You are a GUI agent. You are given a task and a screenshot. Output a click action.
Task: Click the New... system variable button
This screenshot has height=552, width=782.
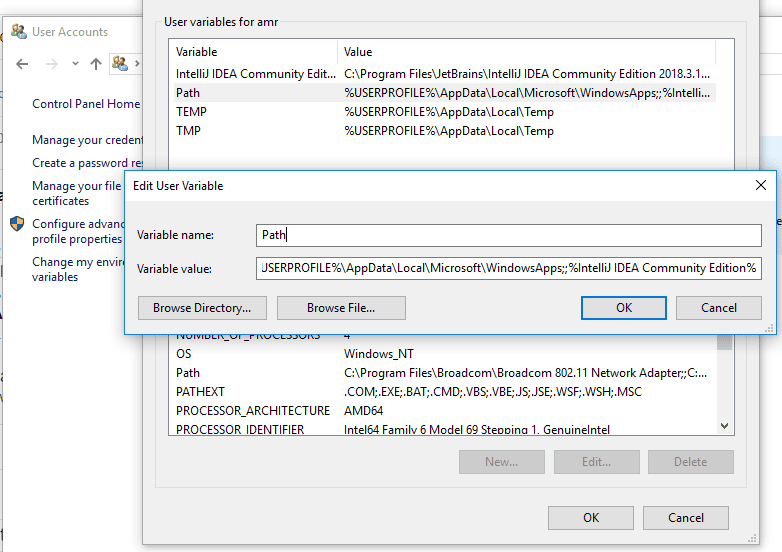502,462
